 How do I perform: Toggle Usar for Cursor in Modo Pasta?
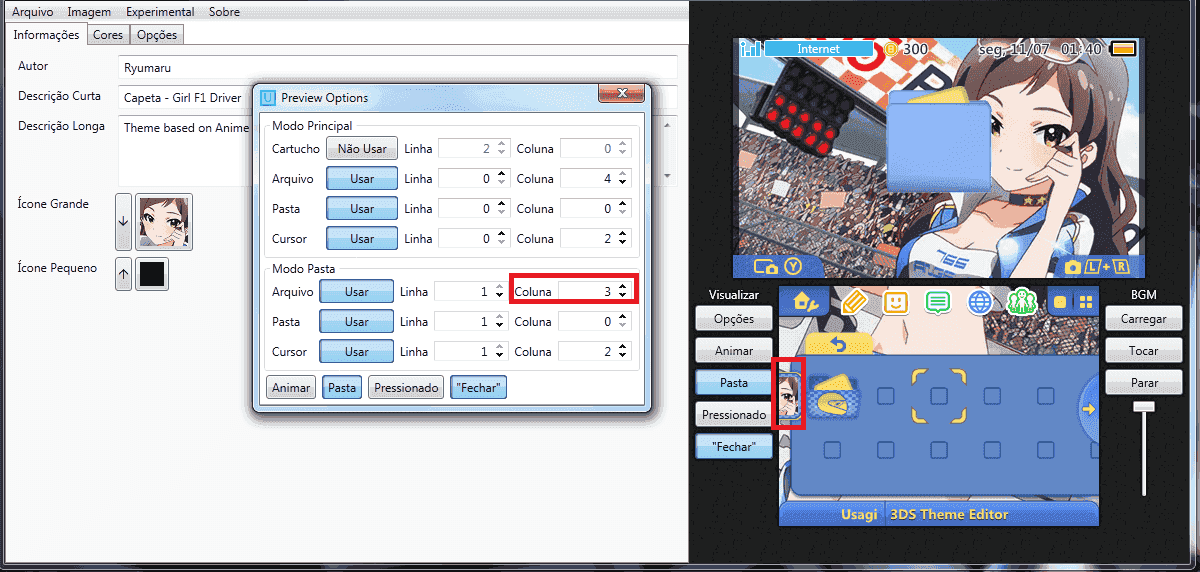pos(356,352)
